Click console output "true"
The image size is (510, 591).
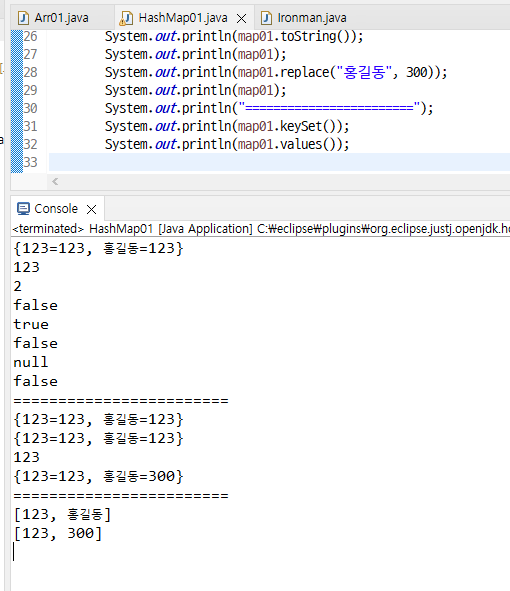point(31,325)
